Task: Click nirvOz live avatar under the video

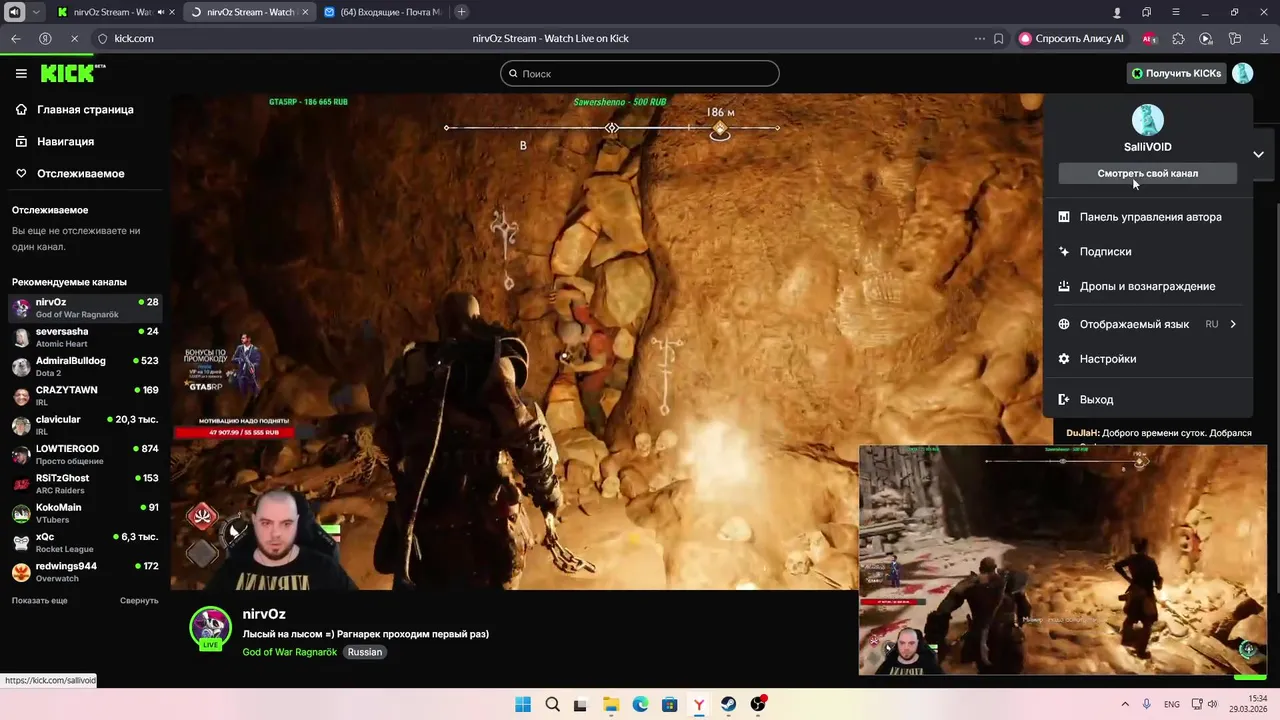Action: pyautogui.click(x=211, y=629)
